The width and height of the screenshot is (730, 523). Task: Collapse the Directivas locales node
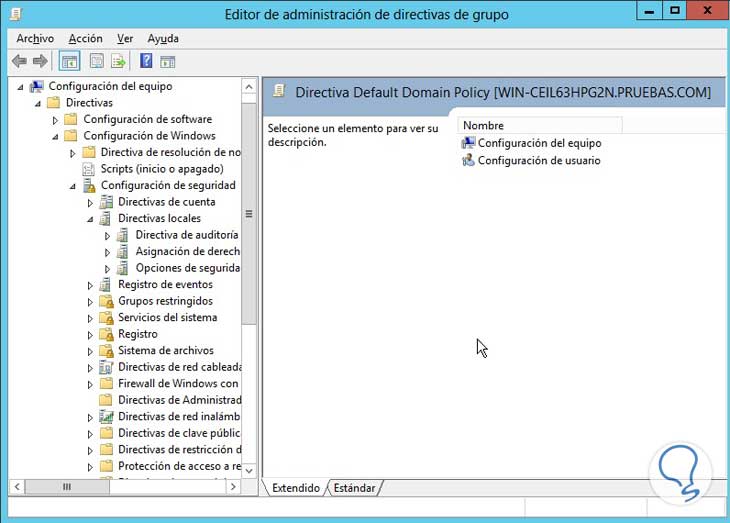(x=90, y=219)
